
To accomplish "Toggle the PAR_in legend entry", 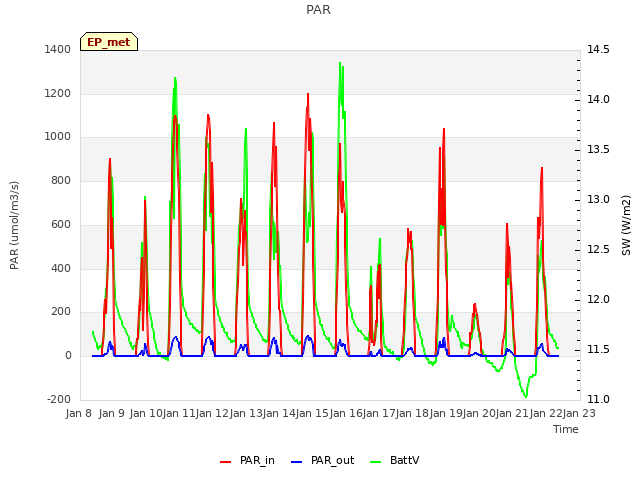I will point(247,460).
